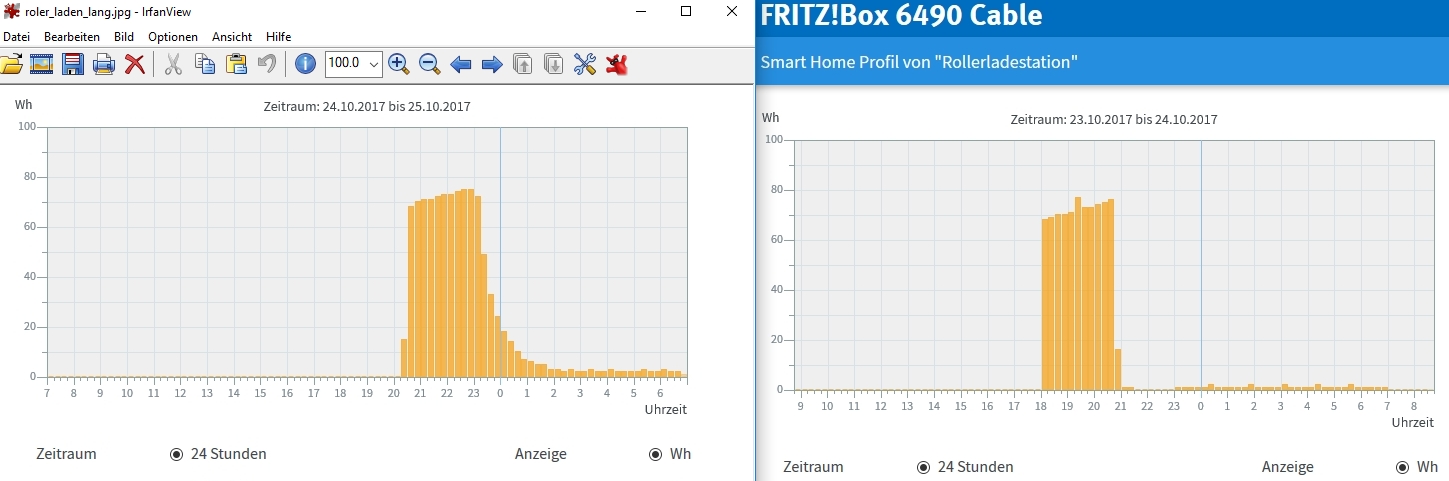Print the image using printer icon

(x=104, y=65)
